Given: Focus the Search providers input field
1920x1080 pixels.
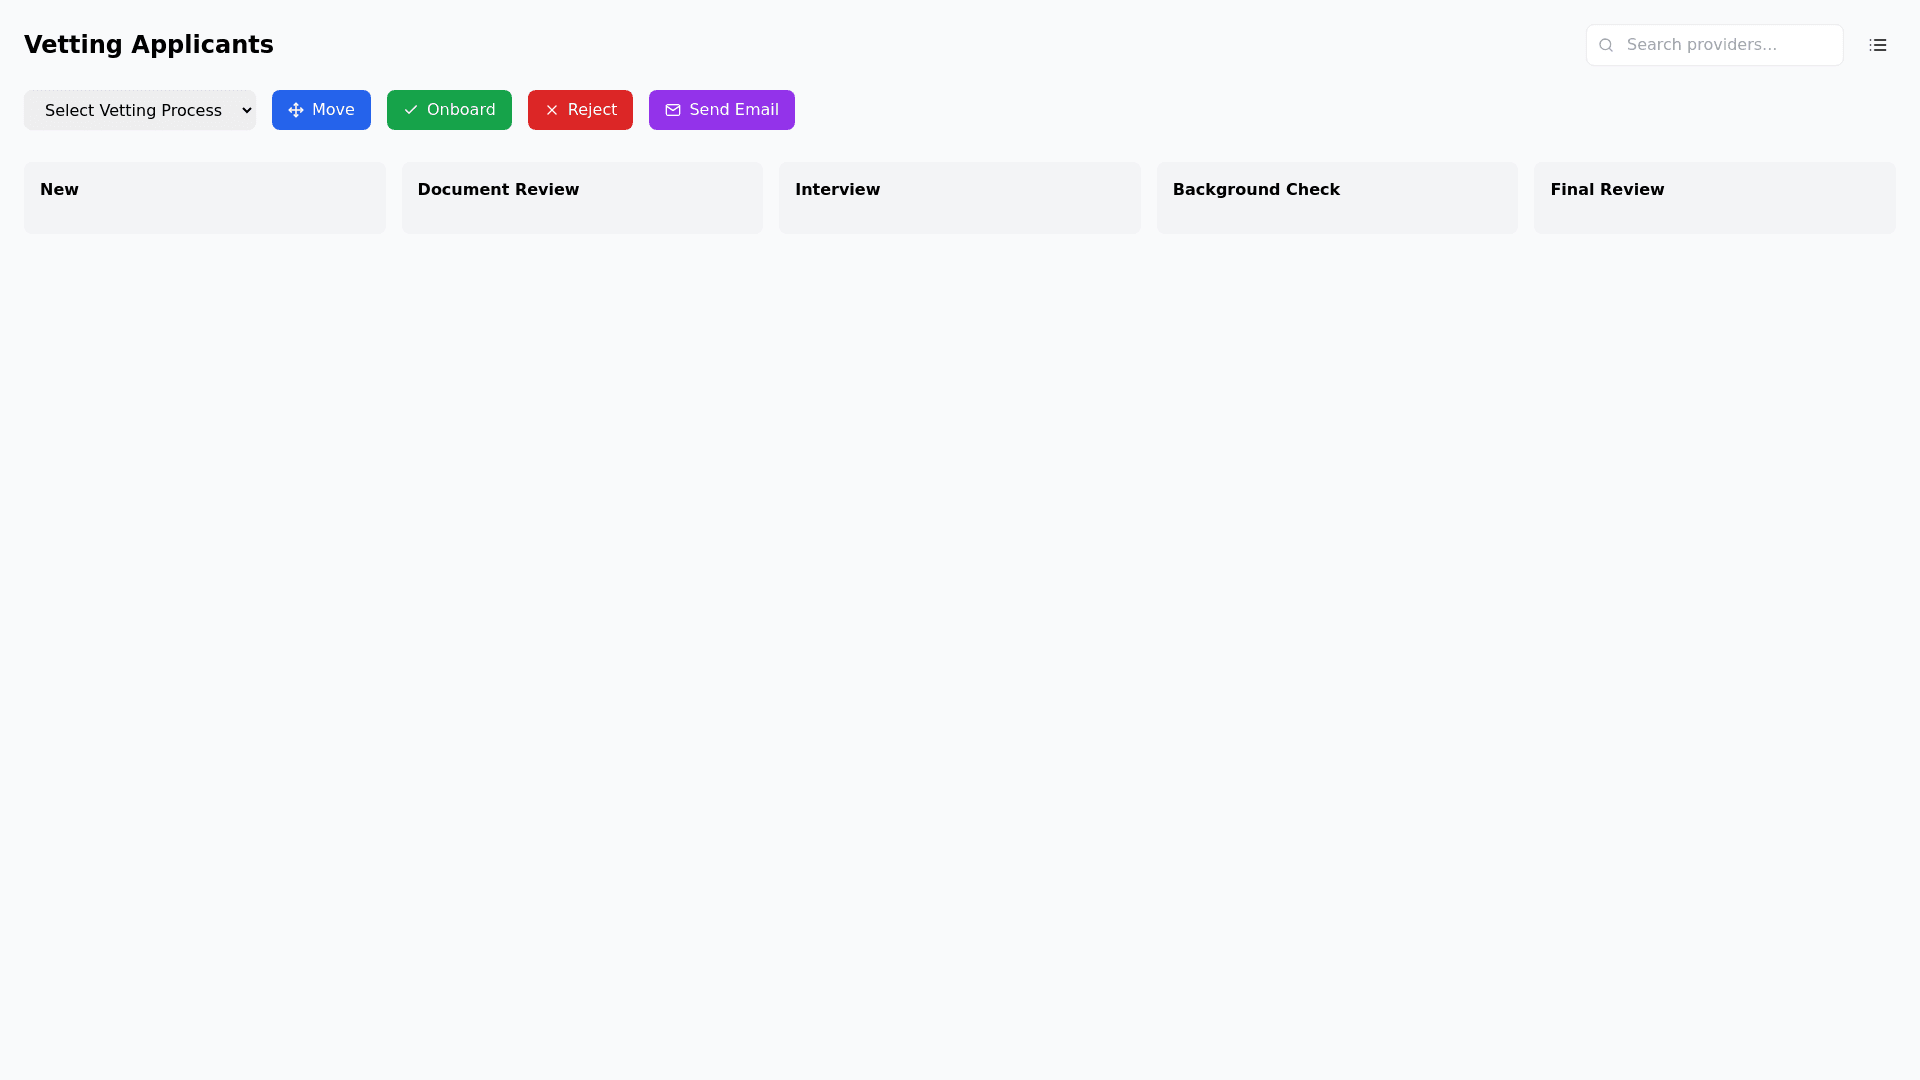Looking at the screenshot, I should point(1728,45).
